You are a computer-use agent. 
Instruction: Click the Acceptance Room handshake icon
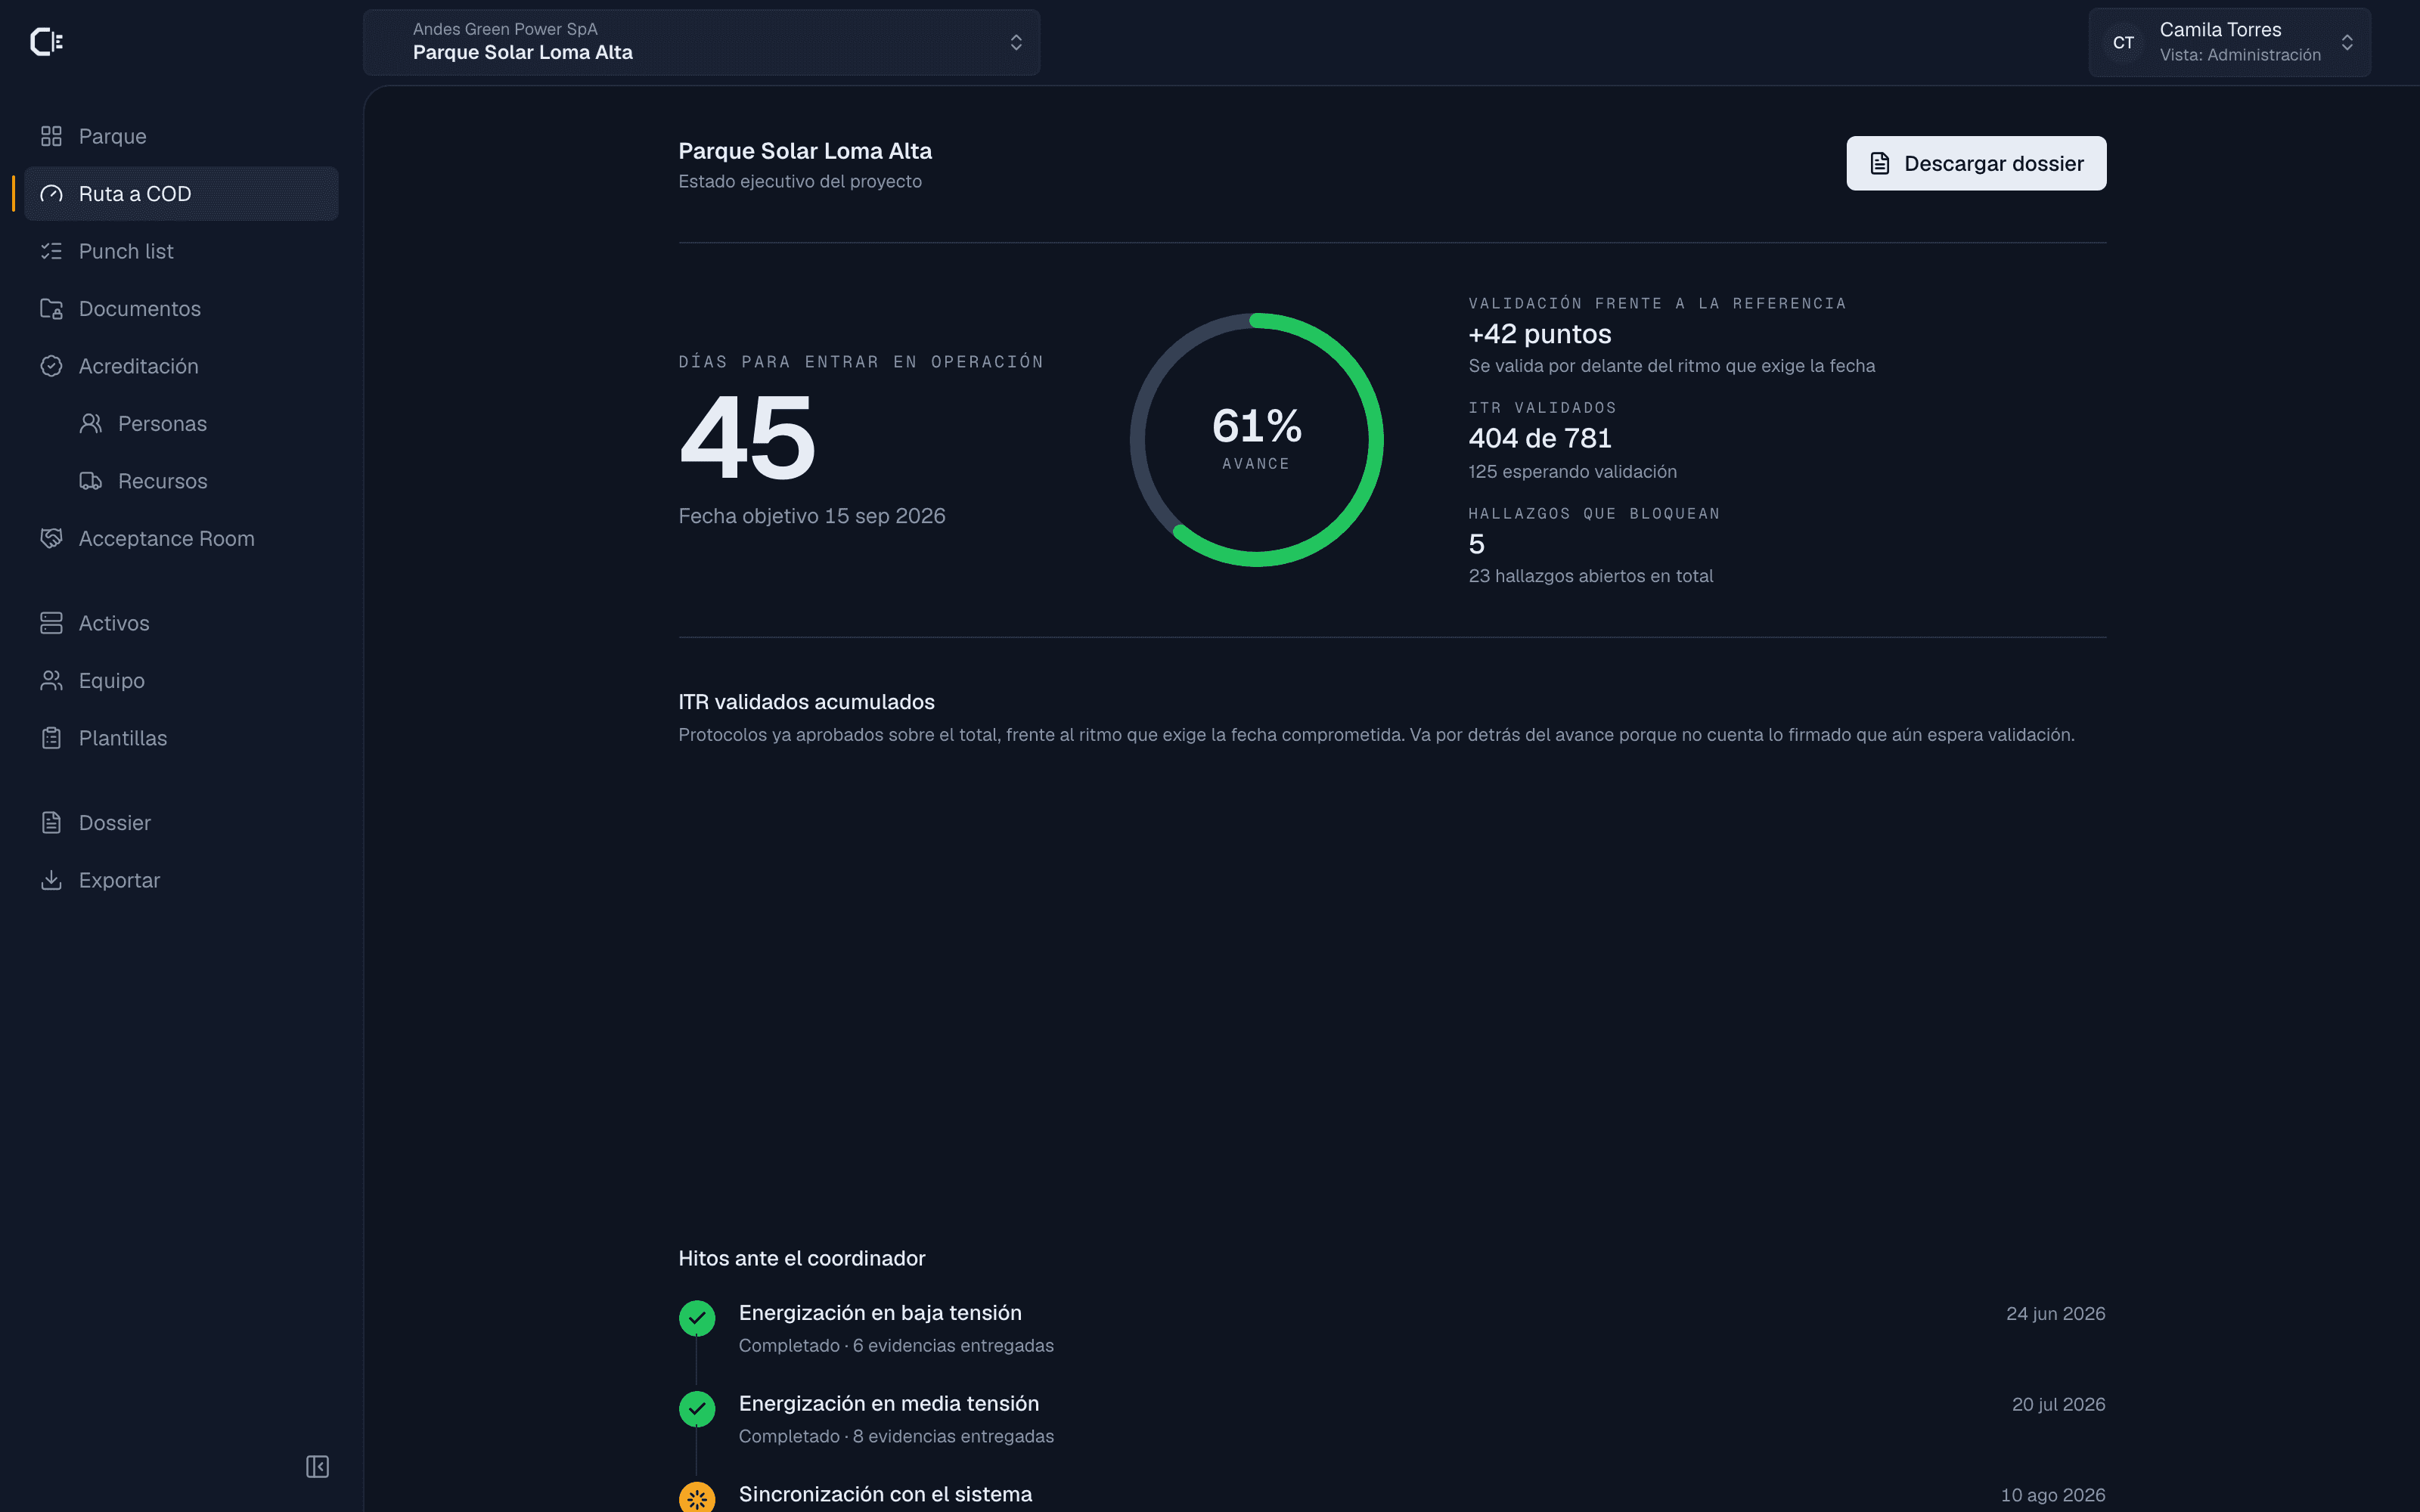[51, 539]
